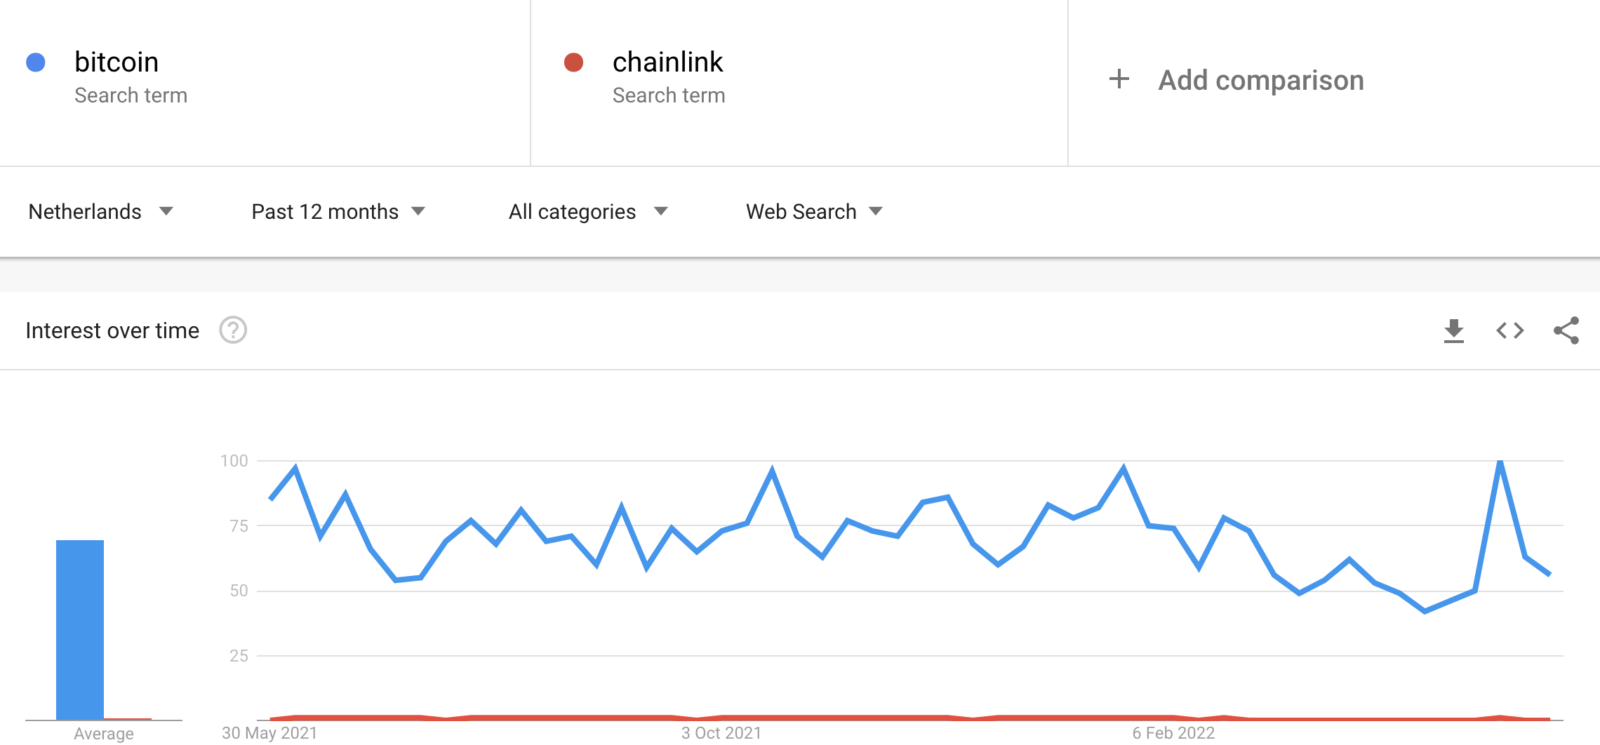Screen dimensions: 1600x745
Task: Click the Interest over time heading
Action: pyautogui.click(x=112, y=331)
